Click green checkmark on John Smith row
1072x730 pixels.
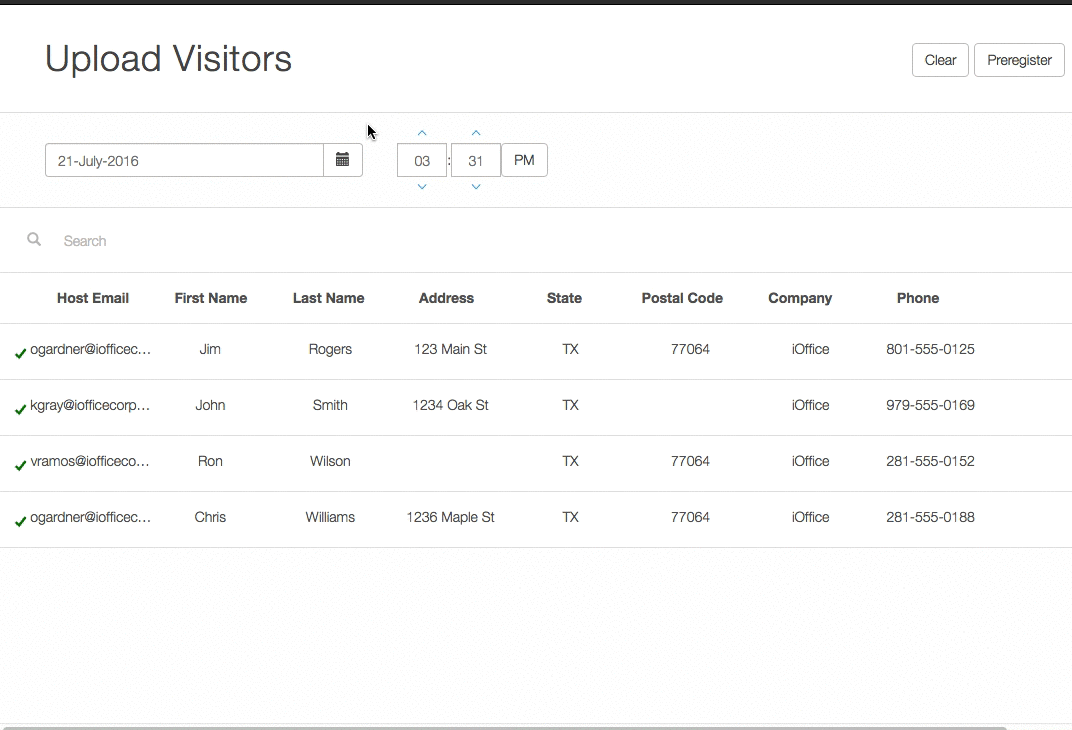pos(20,409)
